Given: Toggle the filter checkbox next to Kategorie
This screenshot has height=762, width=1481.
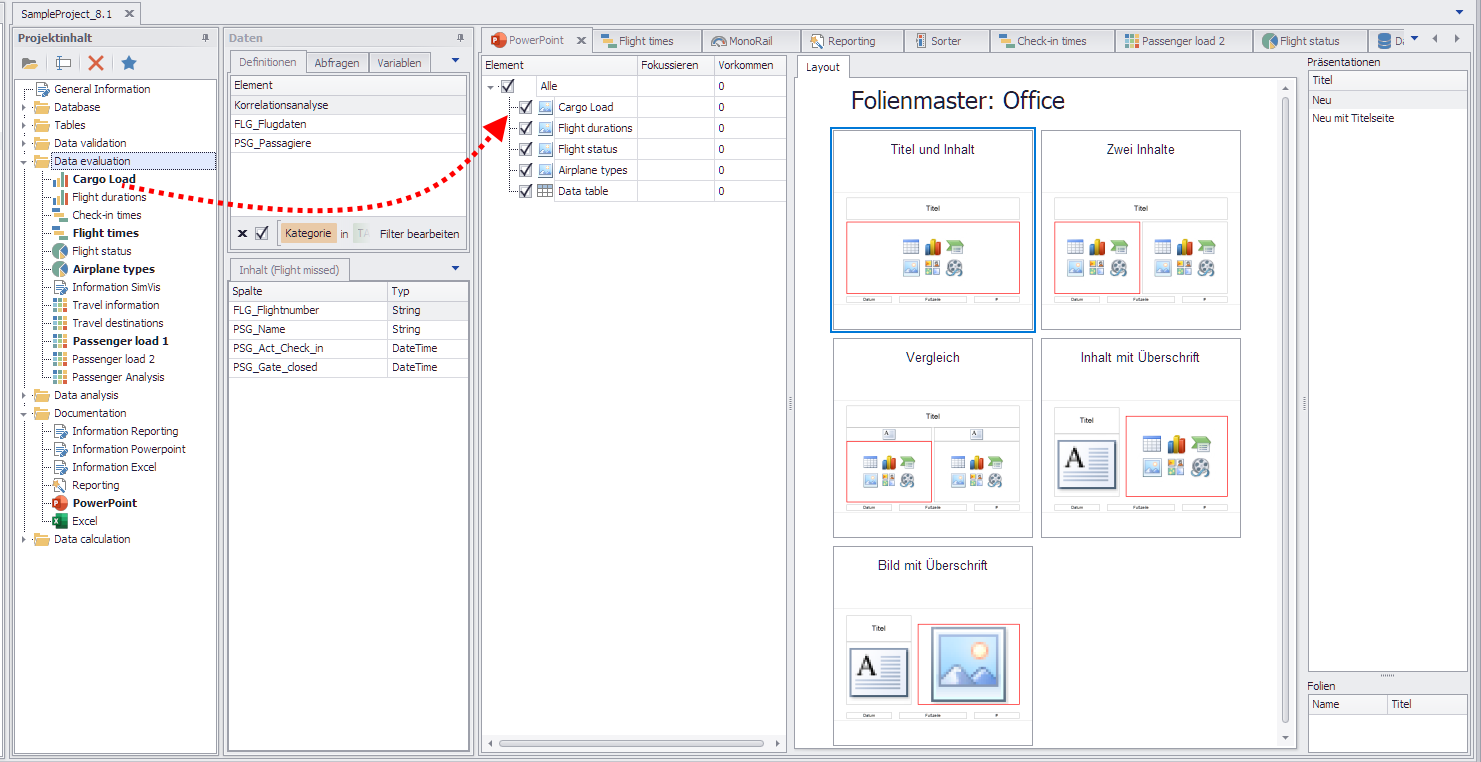Looking at the screenshot, I should 262,233.
